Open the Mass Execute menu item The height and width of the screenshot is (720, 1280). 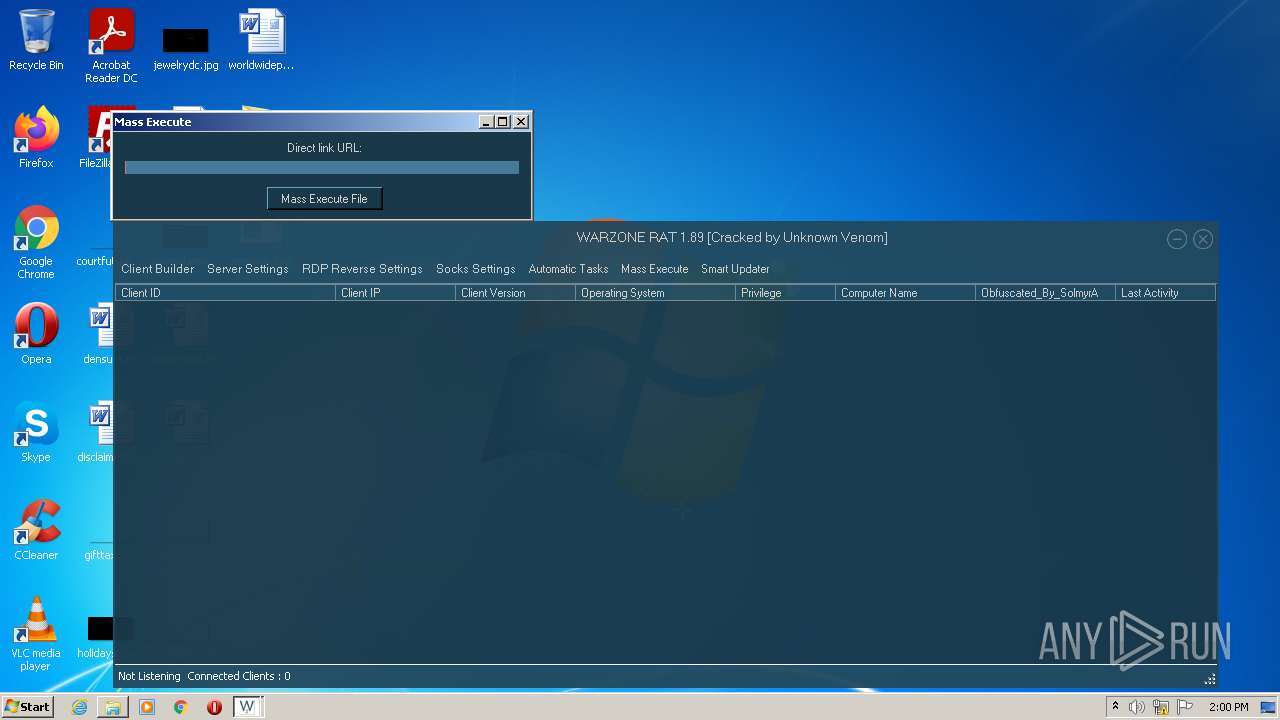point(654,269)
